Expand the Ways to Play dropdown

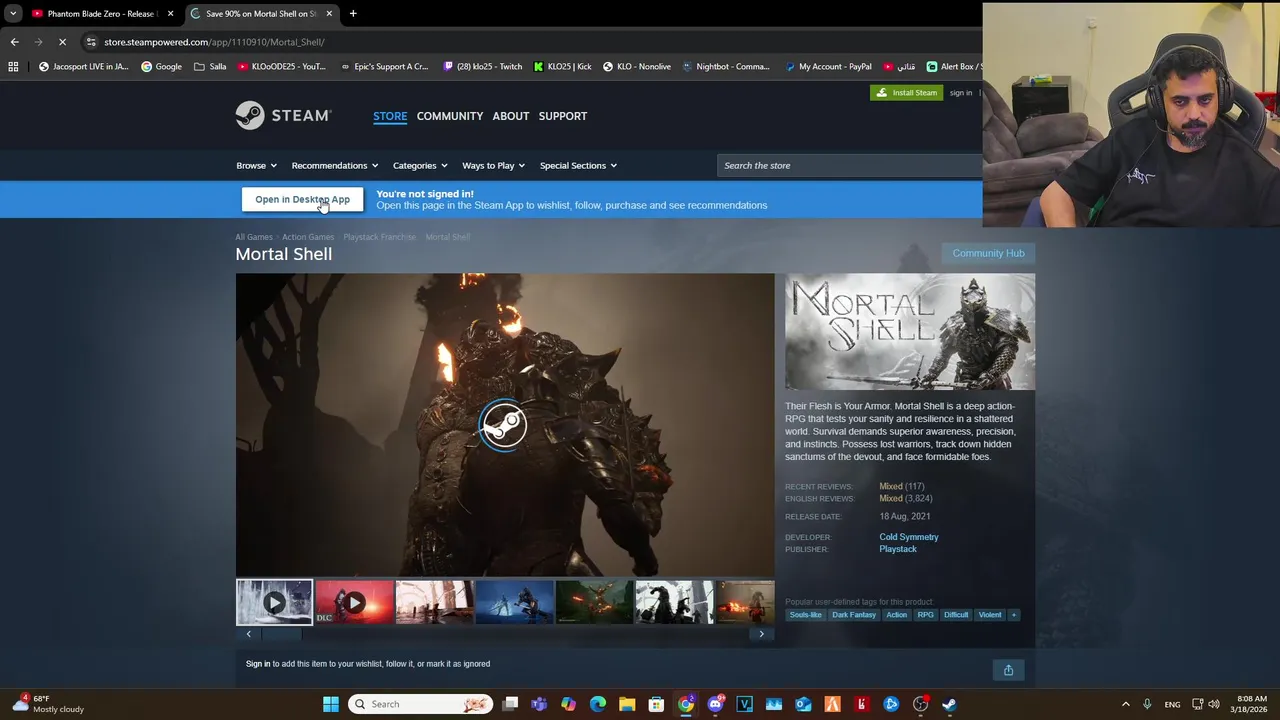pos(494,166)
